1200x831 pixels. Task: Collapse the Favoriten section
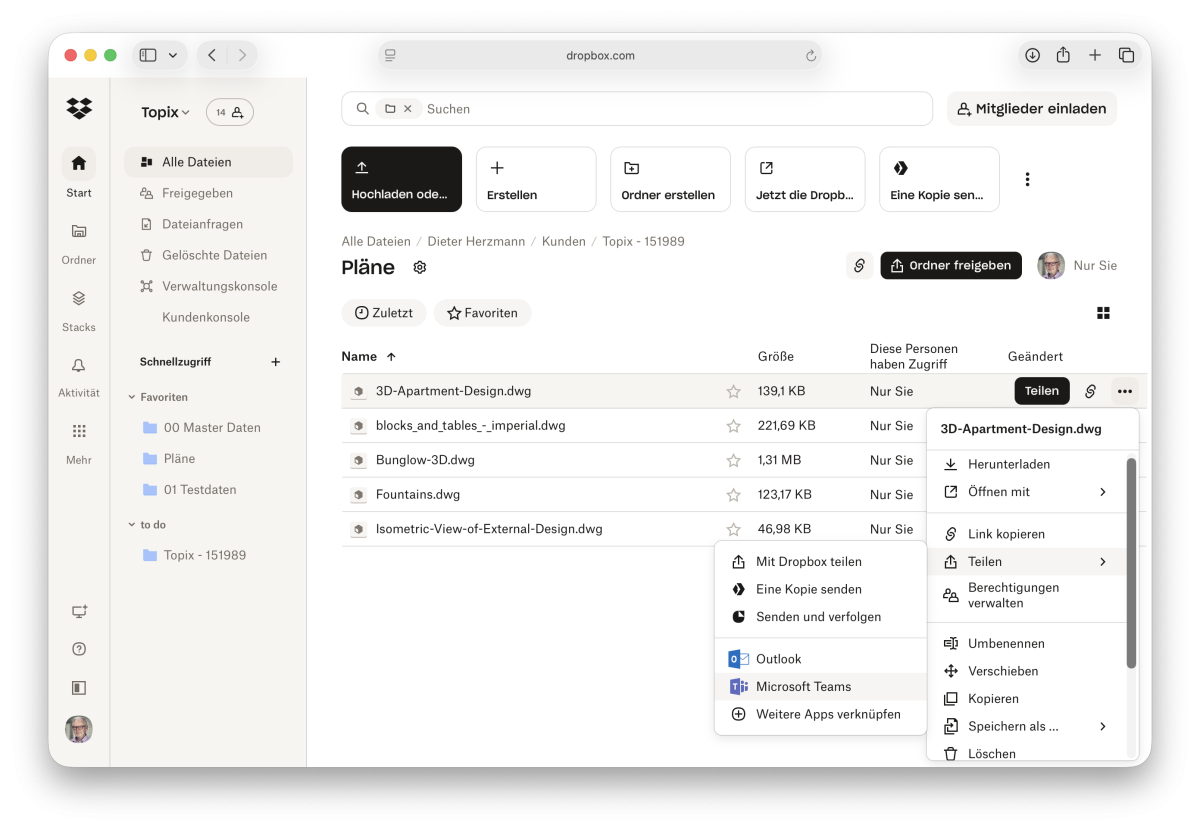[132, 397]
